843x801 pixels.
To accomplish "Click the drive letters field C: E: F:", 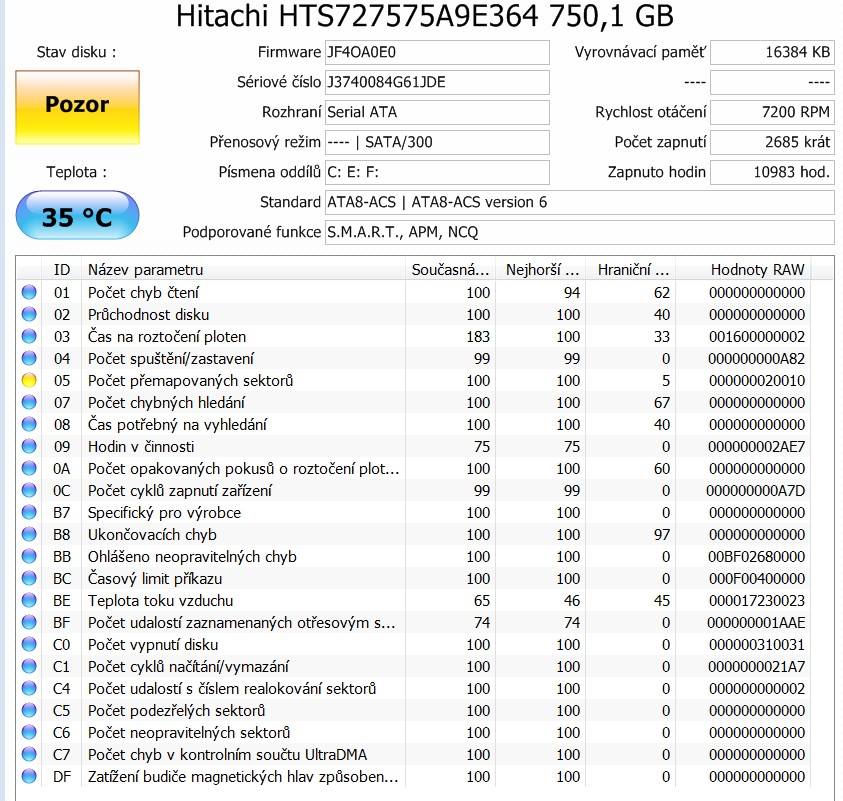I will pos(437,172).
